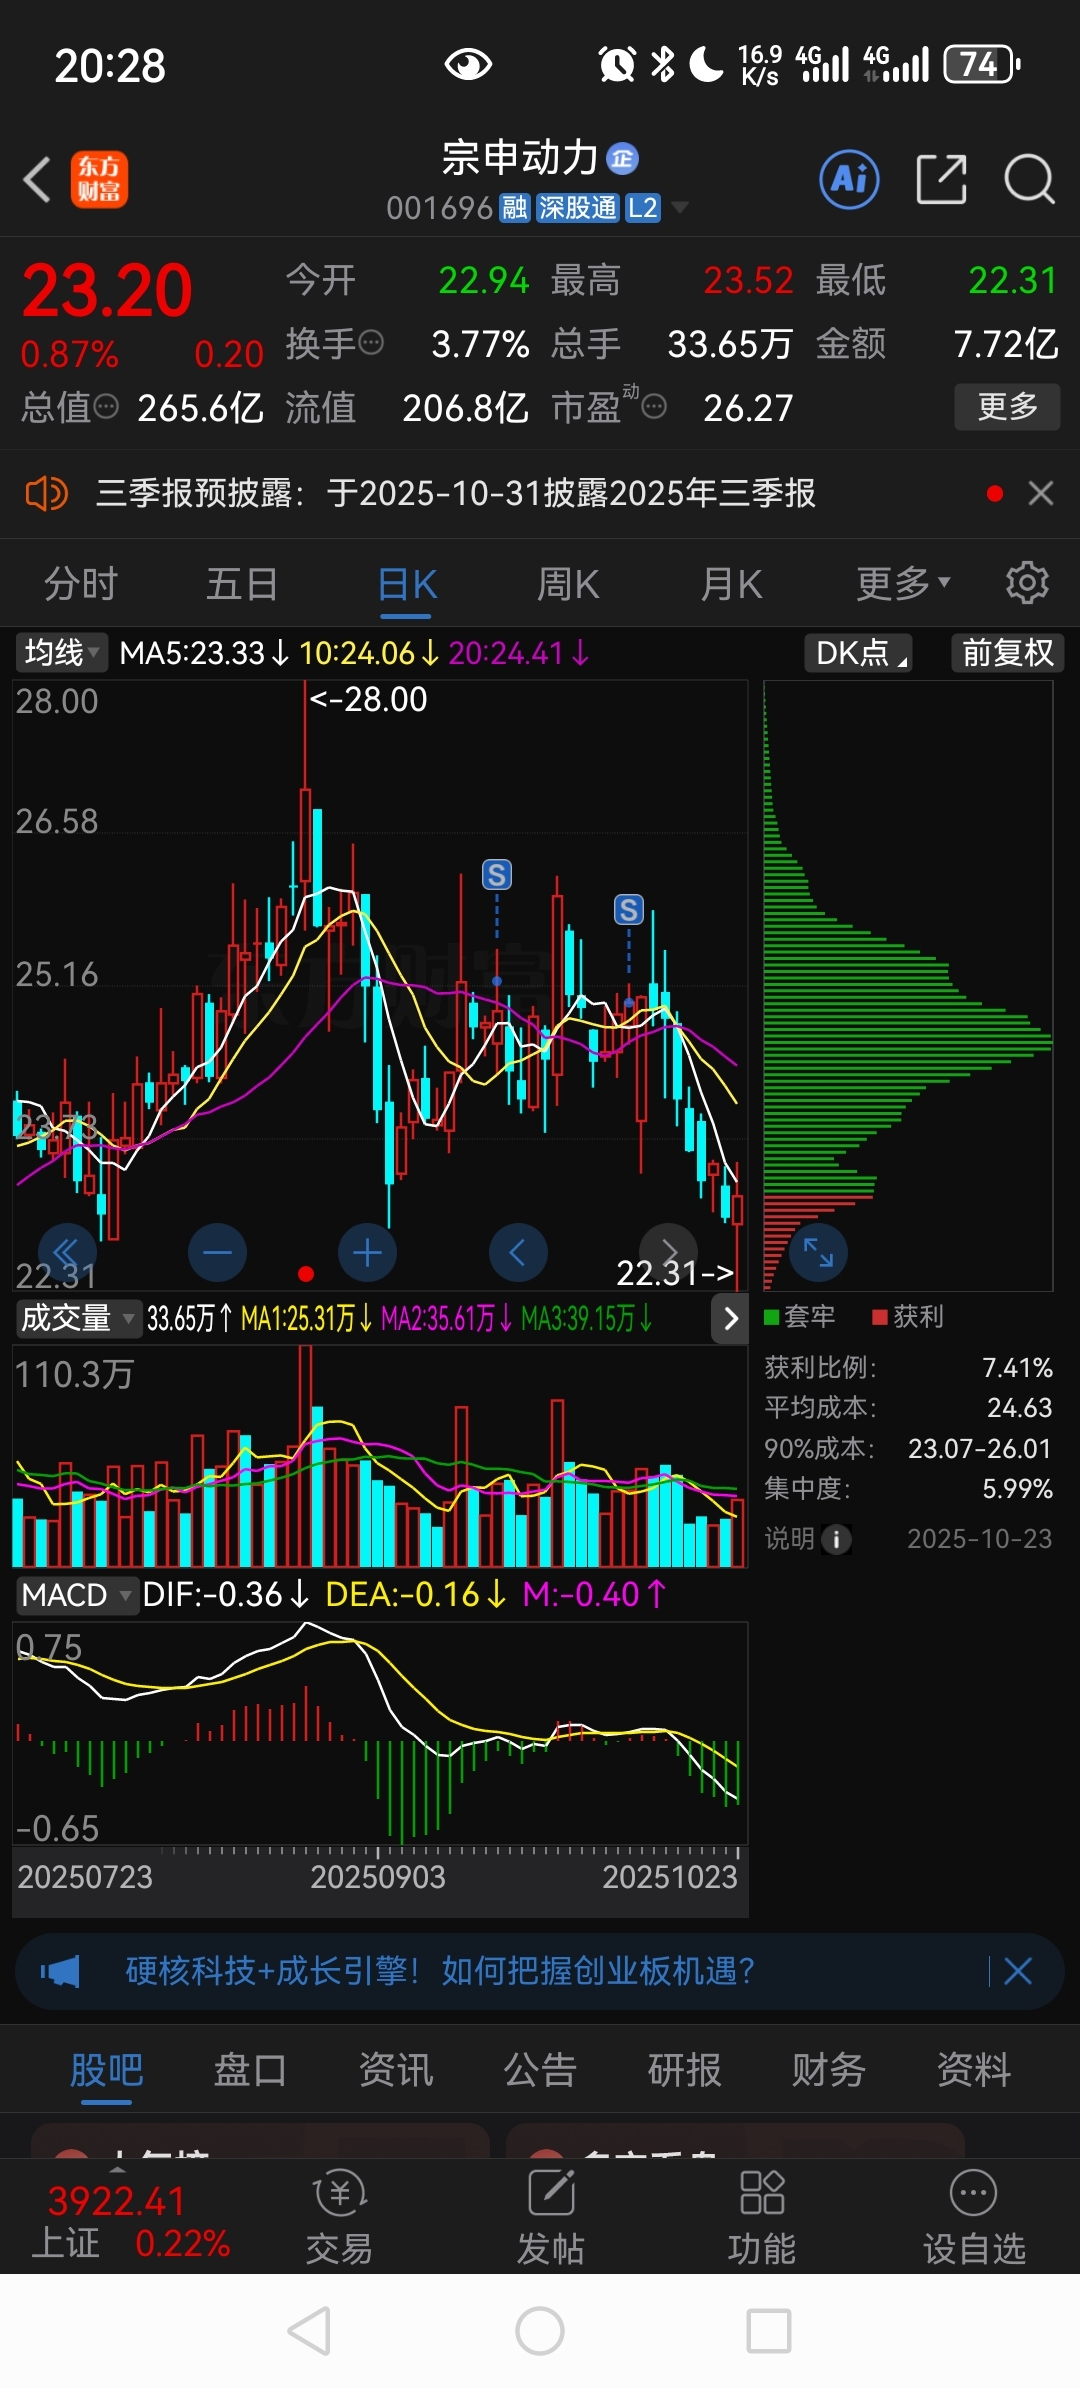Tap the 更多 quote details button
The width and height of the screenshot is (1080, 2388).
coord(1007,406)
